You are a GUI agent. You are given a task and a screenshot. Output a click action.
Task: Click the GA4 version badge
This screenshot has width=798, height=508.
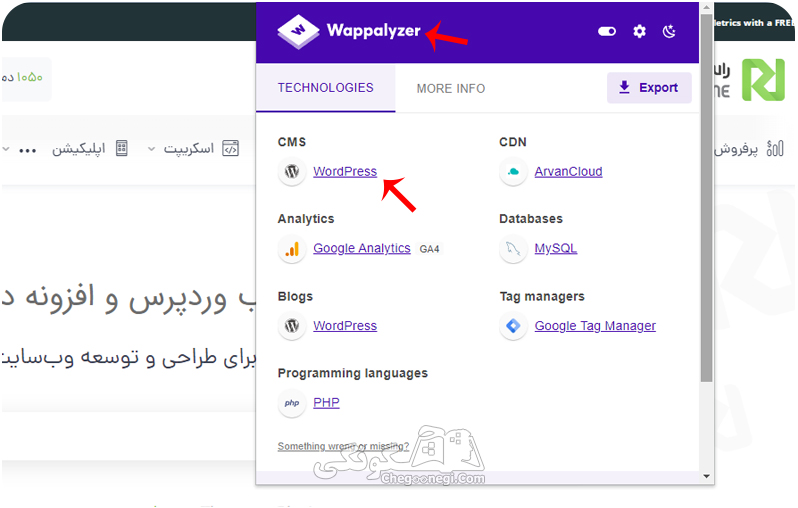coord(429,249)
